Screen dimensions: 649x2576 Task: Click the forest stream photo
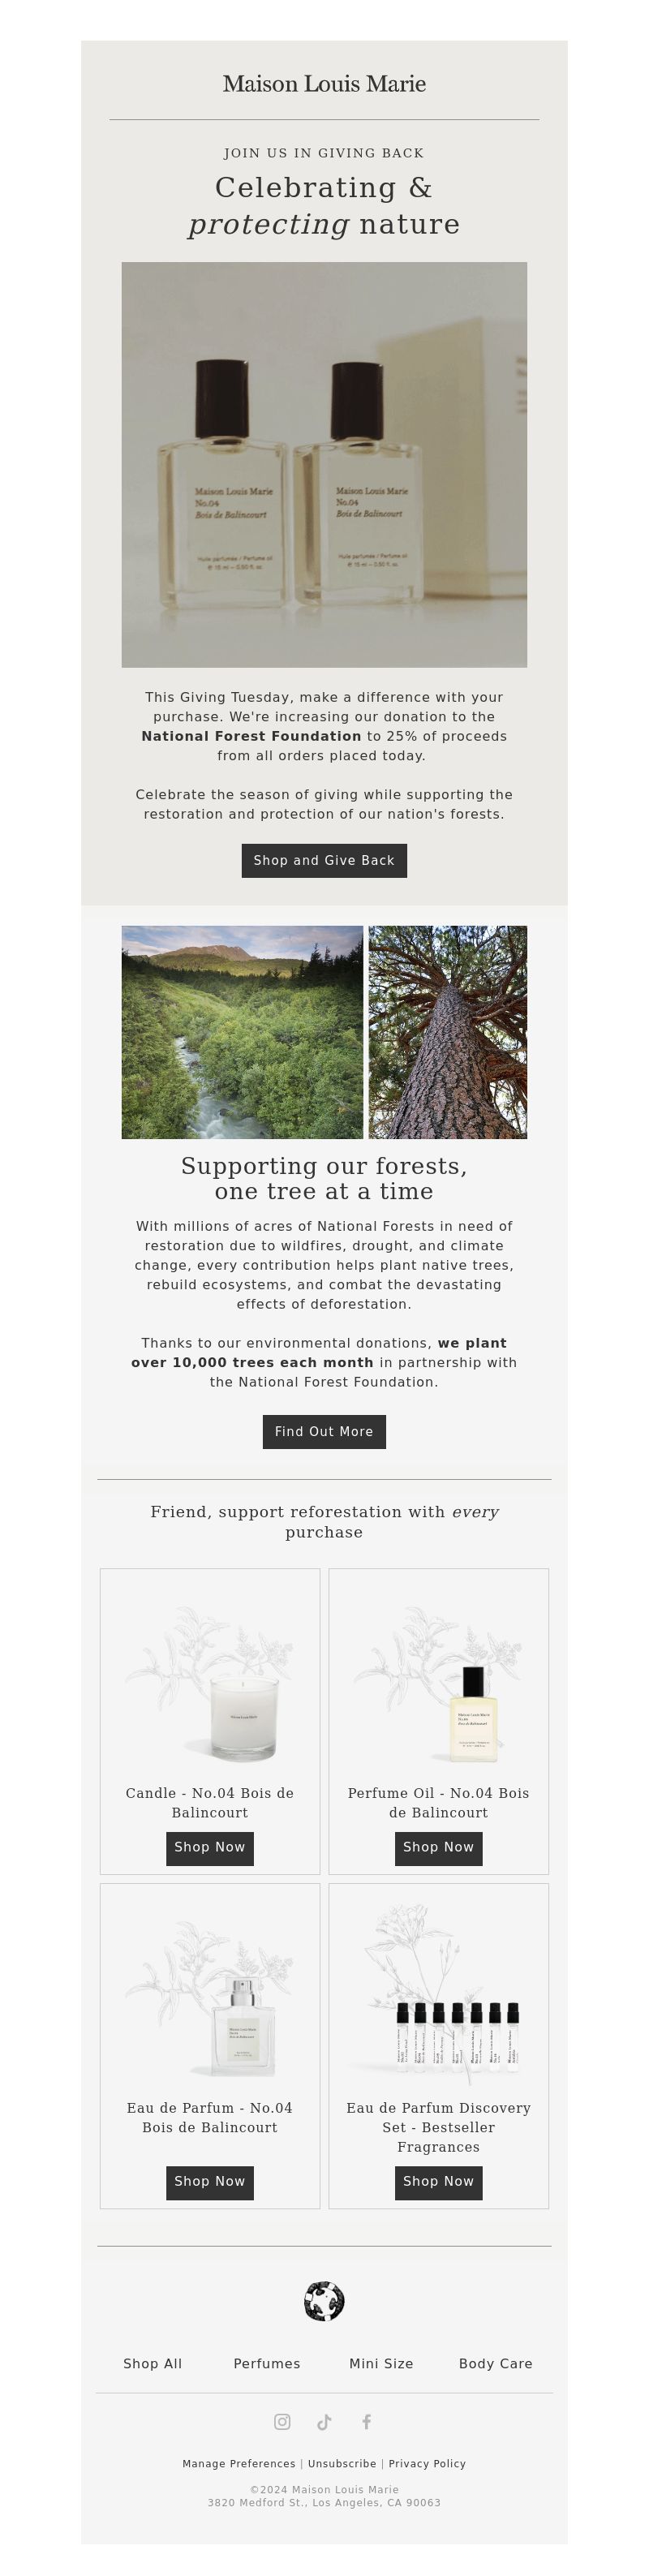pyautogui.click(x=242, y=1031)
